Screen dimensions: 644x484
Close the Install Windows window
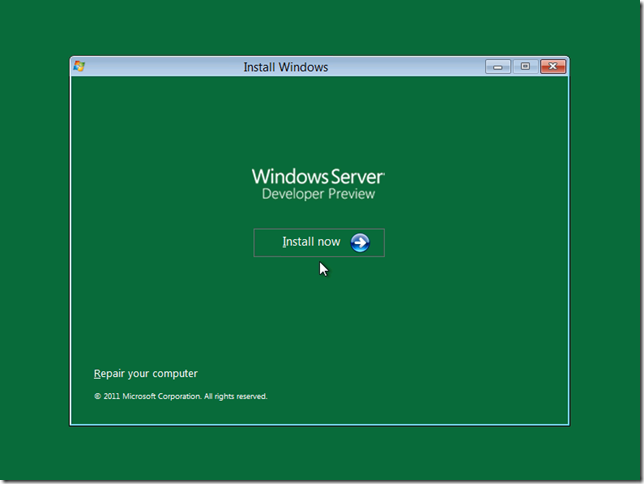(x=553, y=67)
